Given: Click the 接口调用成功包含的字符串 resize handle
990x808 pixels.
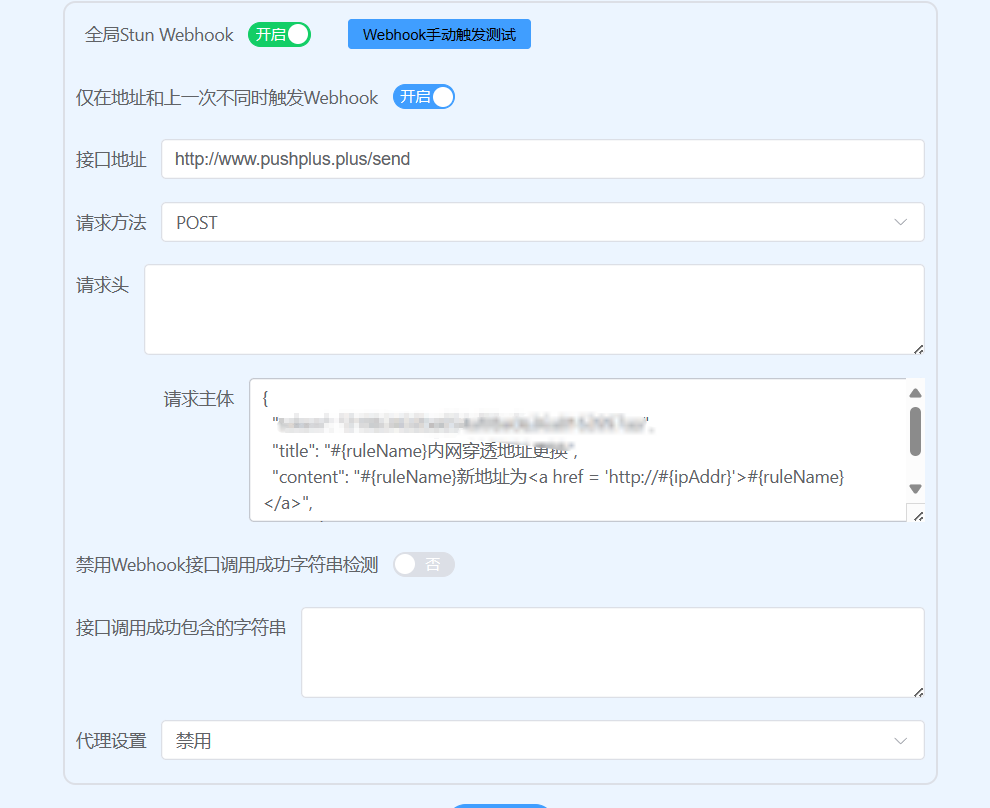Looking at the screenshot, I should pos(919,692).
